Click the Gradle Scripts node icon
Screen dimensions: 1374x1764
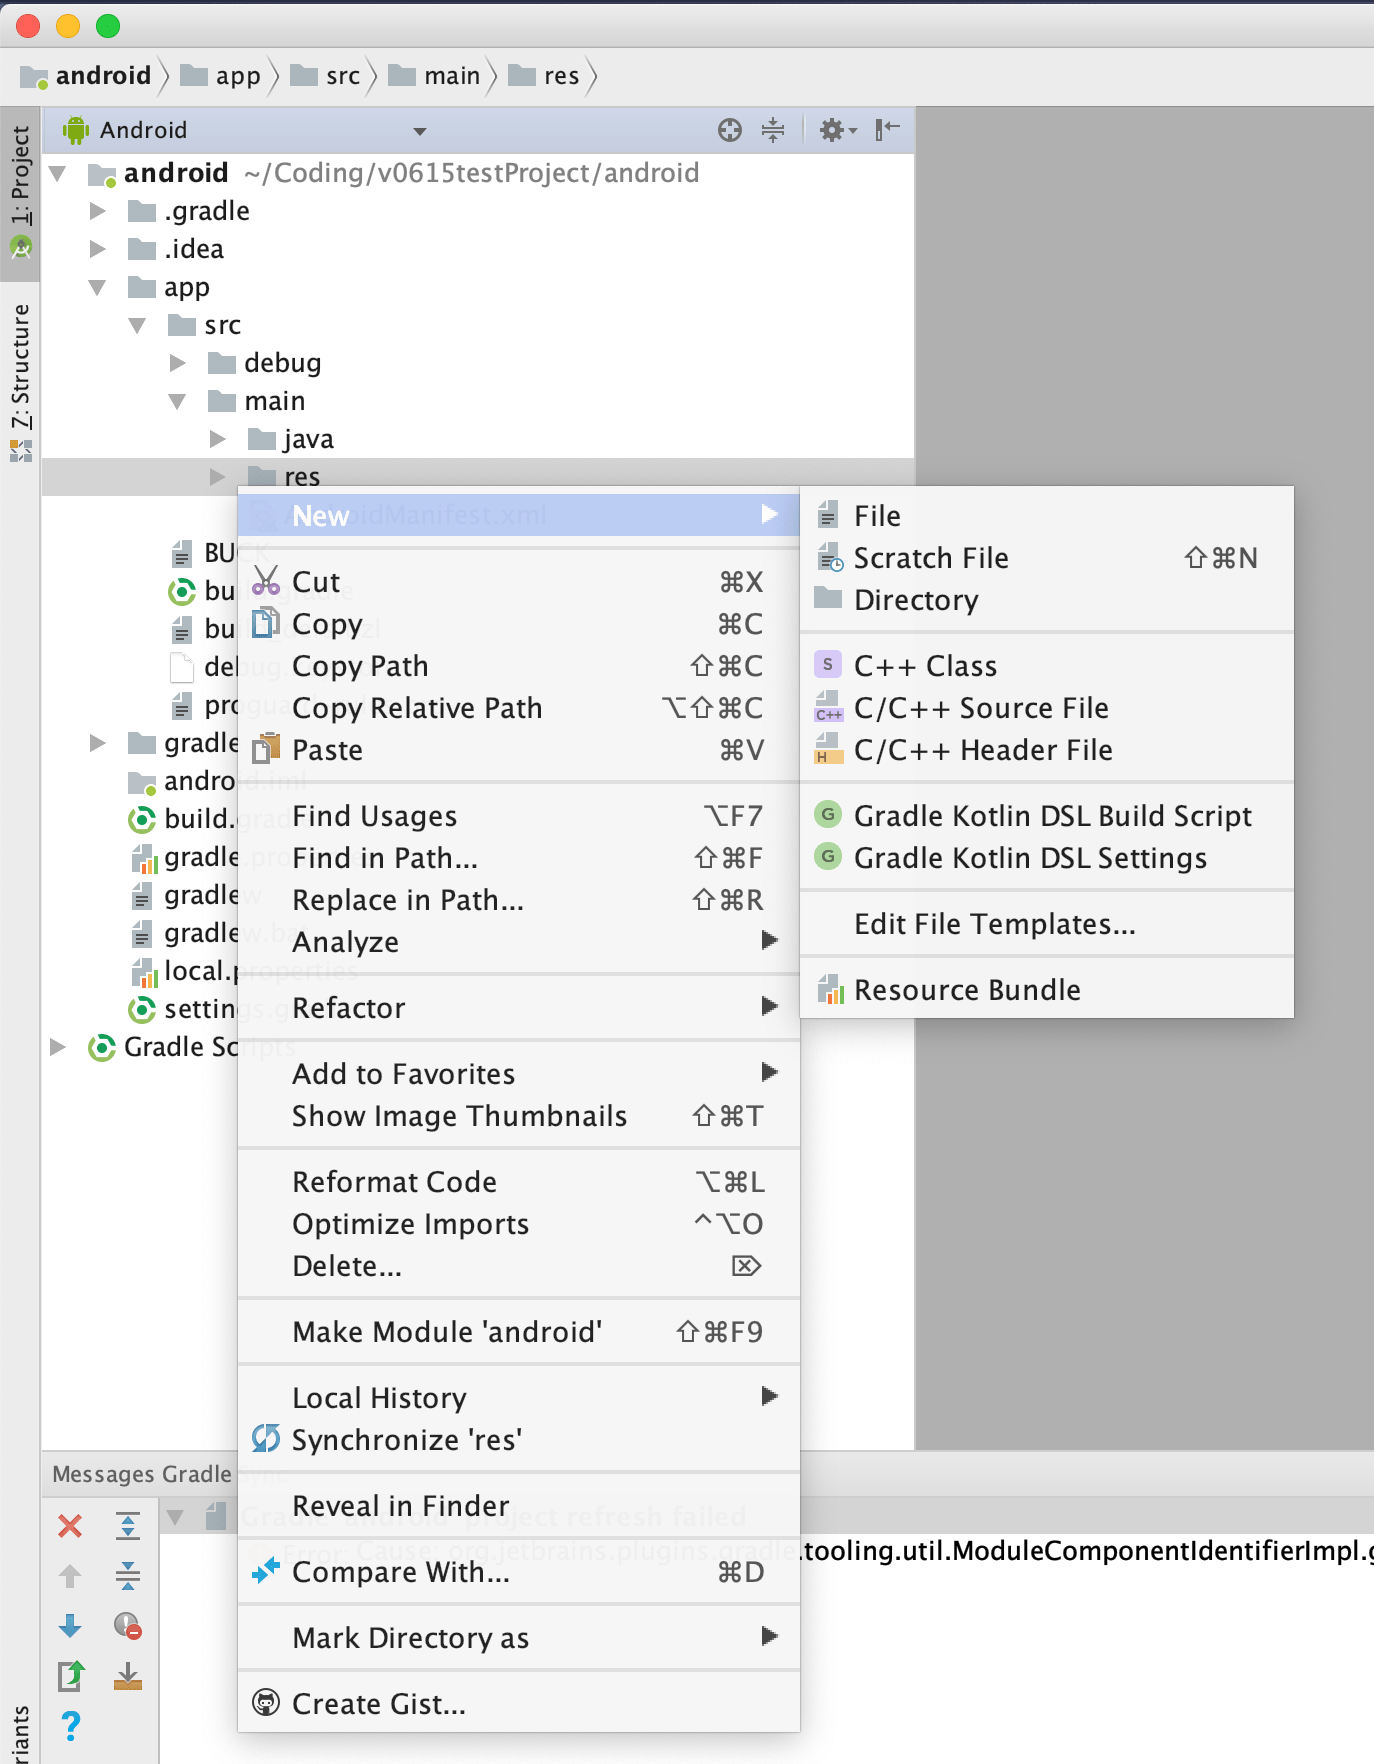point(102,1048)
